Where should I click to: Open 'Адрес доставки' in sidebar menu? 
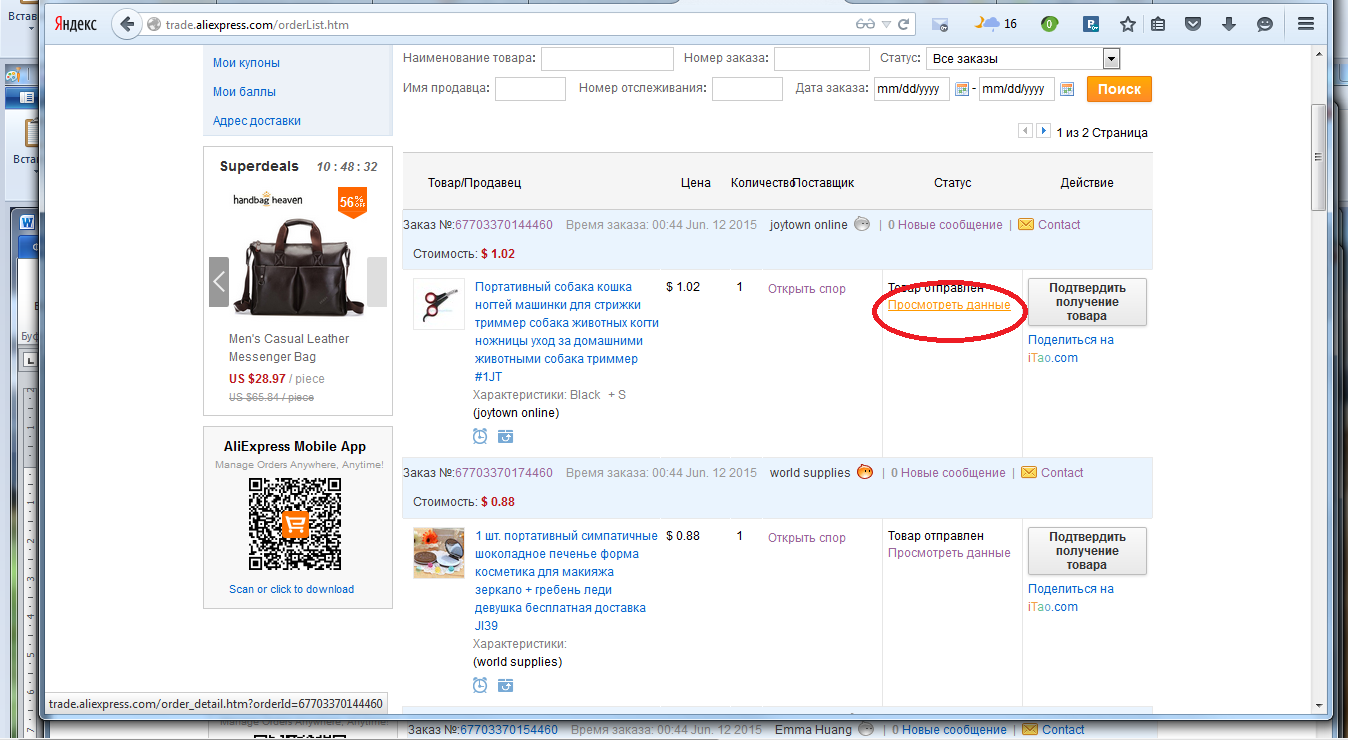click(257, 121)
